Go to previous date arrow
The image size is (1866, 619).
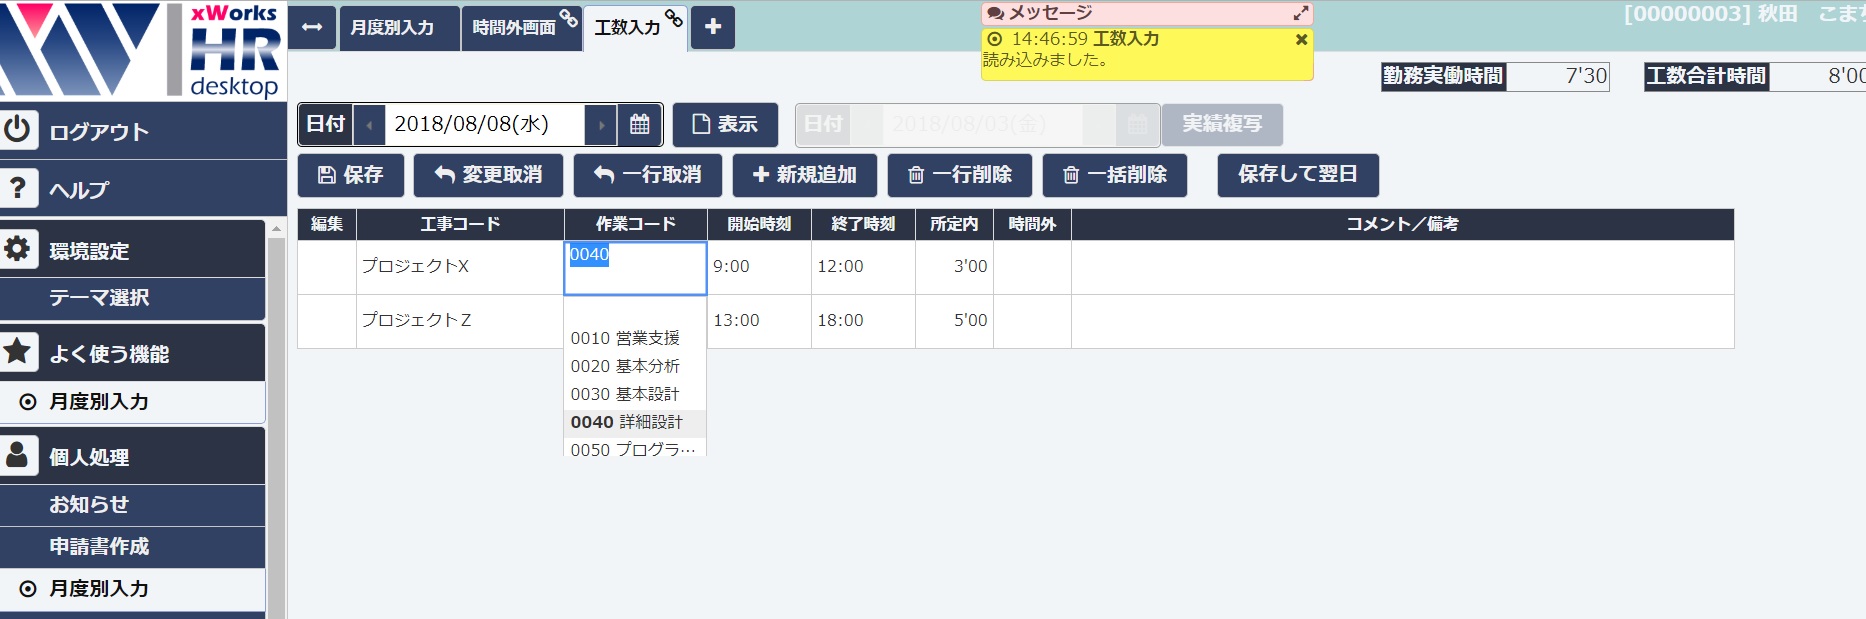pyautogui.click(x=370, y=125)
